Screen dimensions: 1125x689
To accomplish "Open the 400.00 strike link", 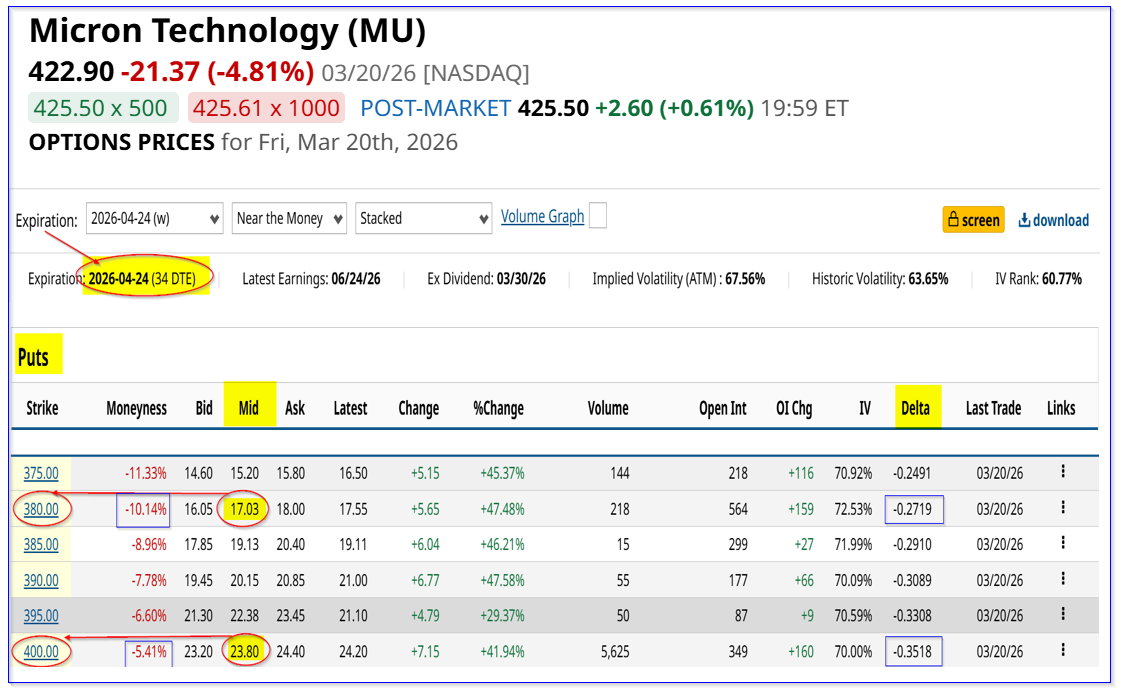I will pos(41,653).
